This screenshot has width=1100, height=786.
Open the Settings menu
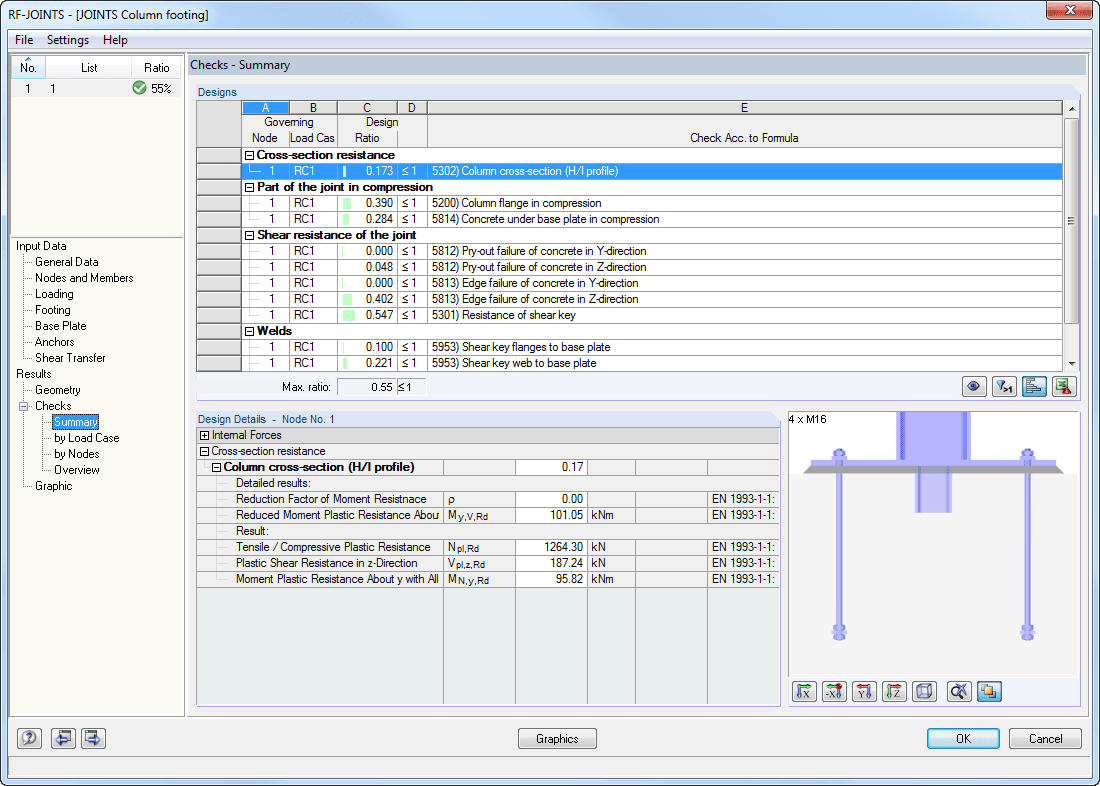(x=68, y=40)
